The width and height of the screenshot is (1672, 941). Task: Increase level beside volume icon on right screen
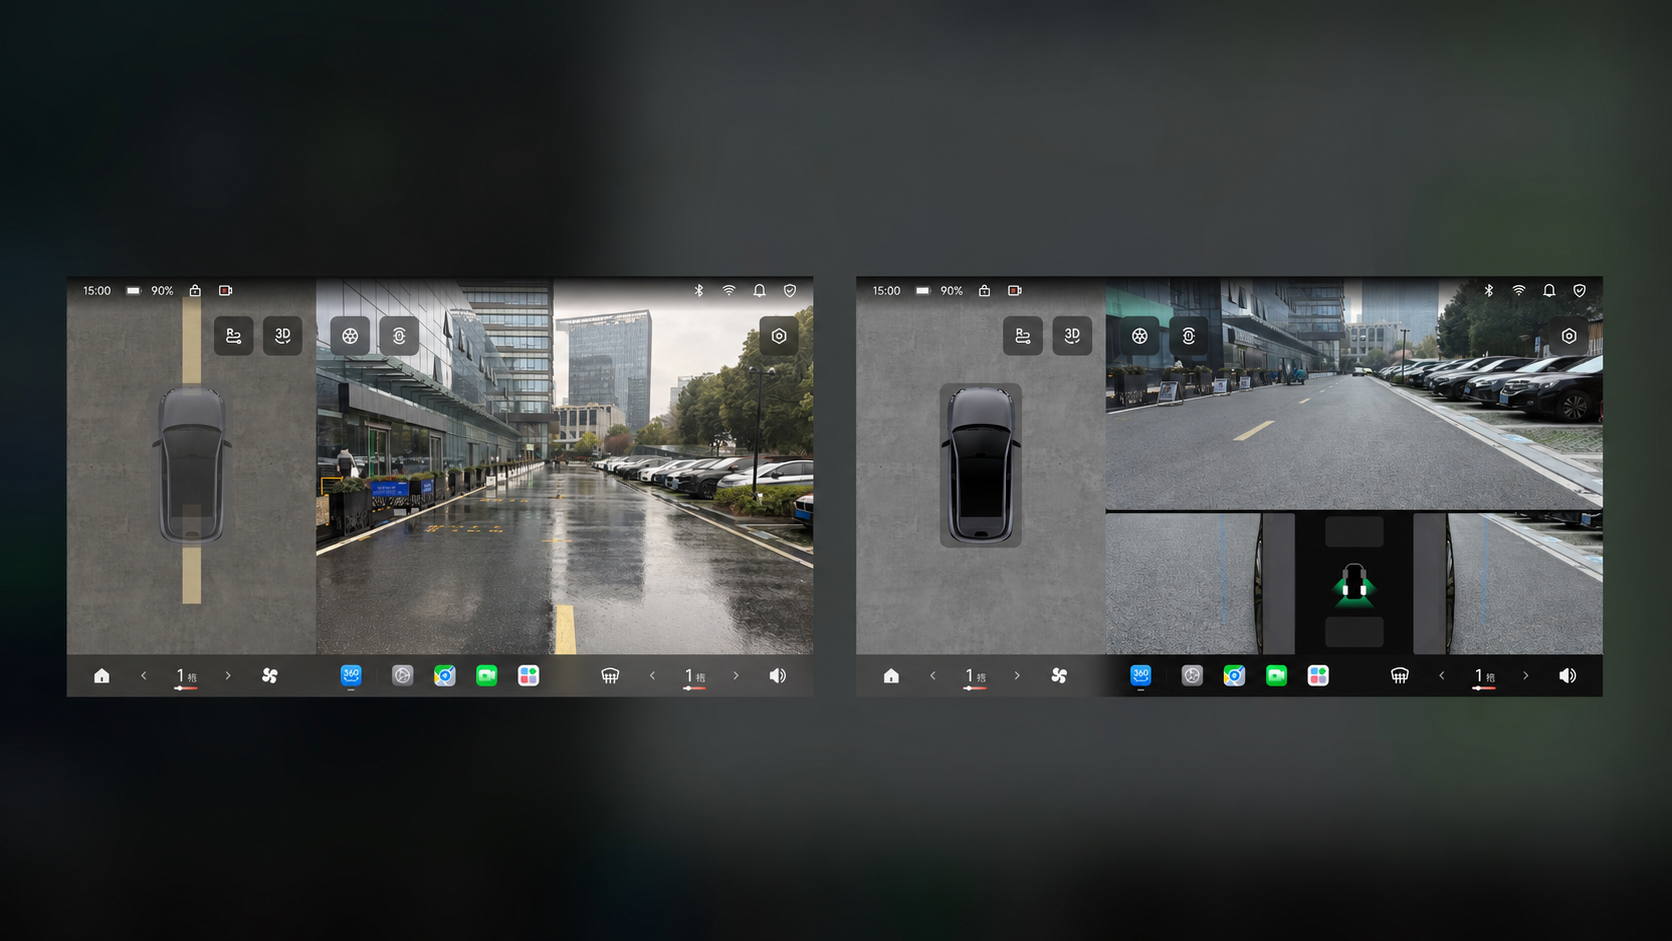click(1526, 676)
